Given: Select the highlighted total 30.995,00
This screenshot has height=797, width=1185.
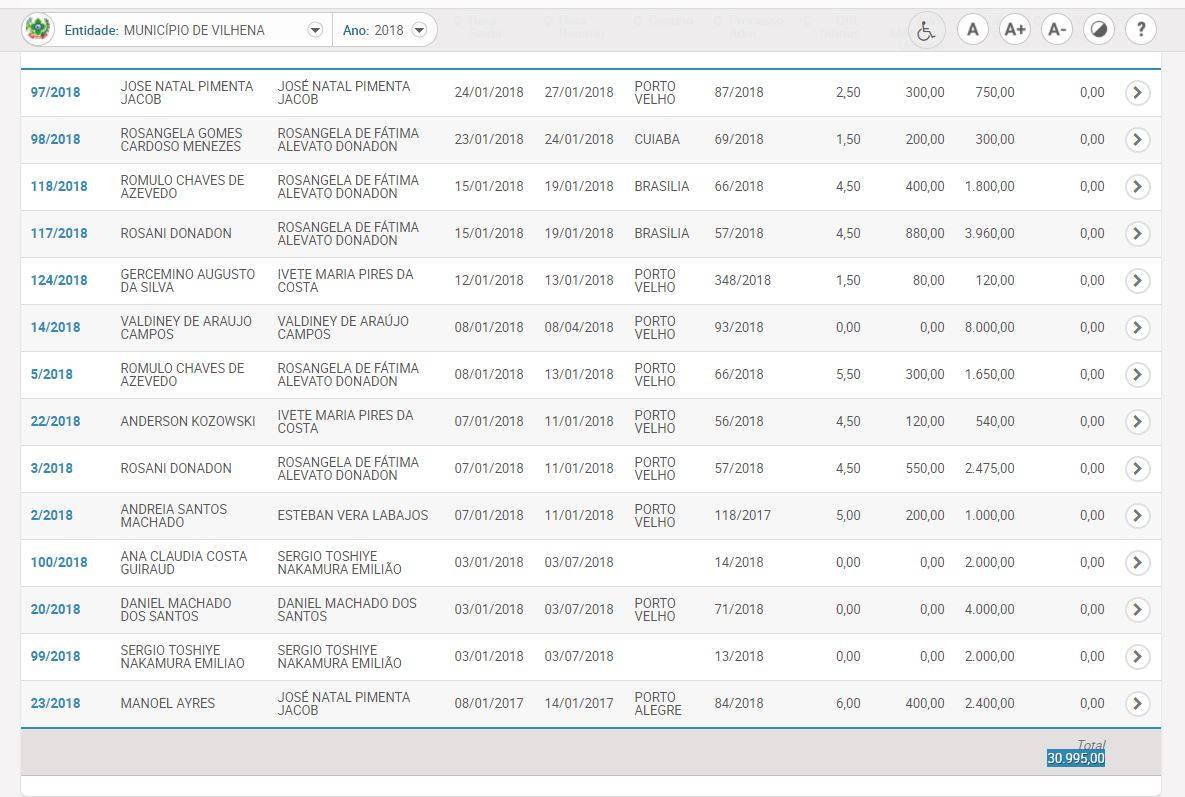Looking at the screenshot, I should point(1075,758).
